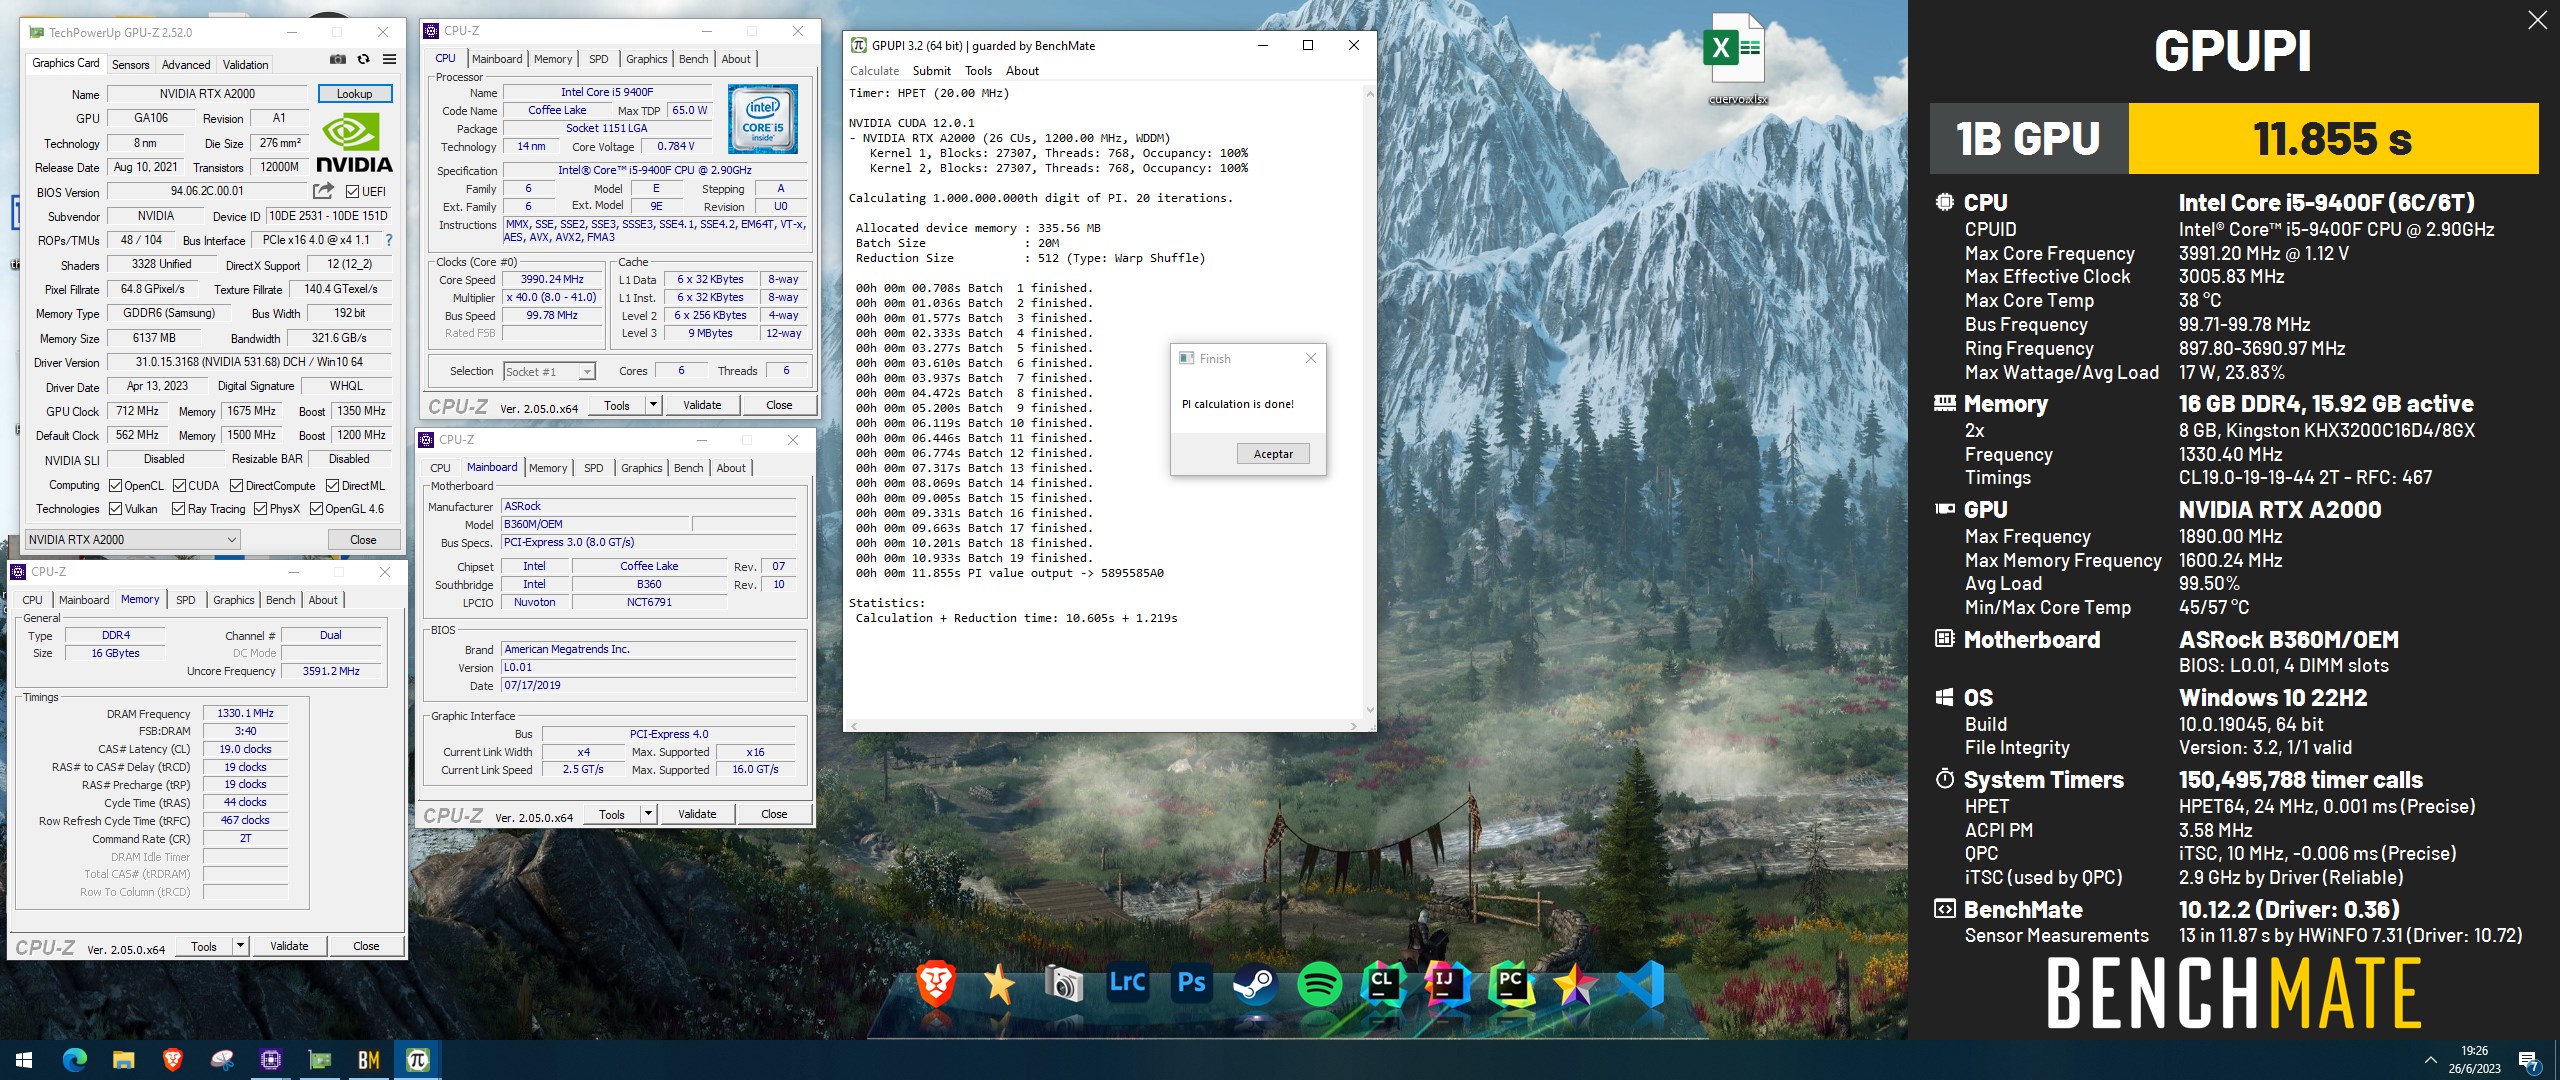Switch to GPU-Z Sensors tab
Screen dimensions: 2560x1080
pyautogui.click(x=130, y=65)
